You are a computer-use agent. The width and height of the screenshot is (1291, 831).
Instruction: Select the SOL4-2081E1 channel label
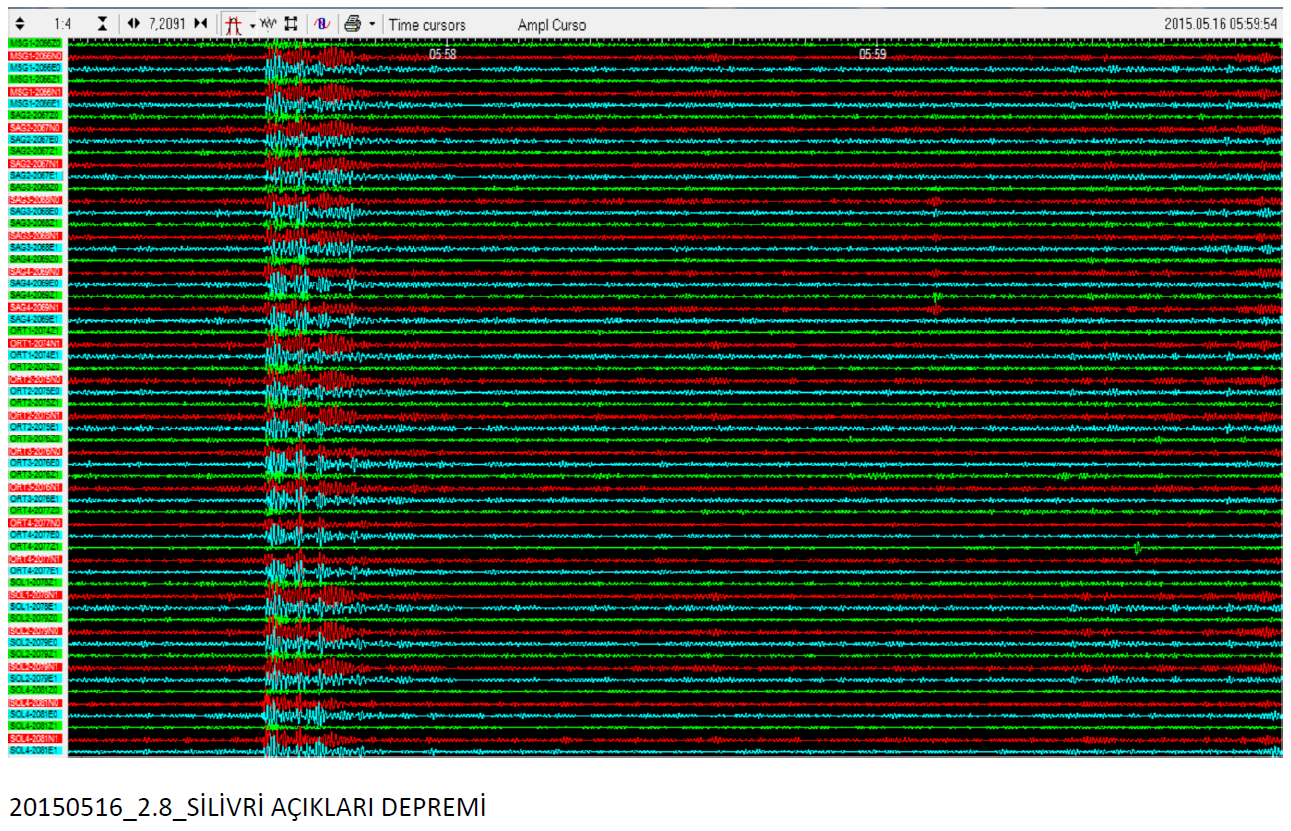point(35,751)
